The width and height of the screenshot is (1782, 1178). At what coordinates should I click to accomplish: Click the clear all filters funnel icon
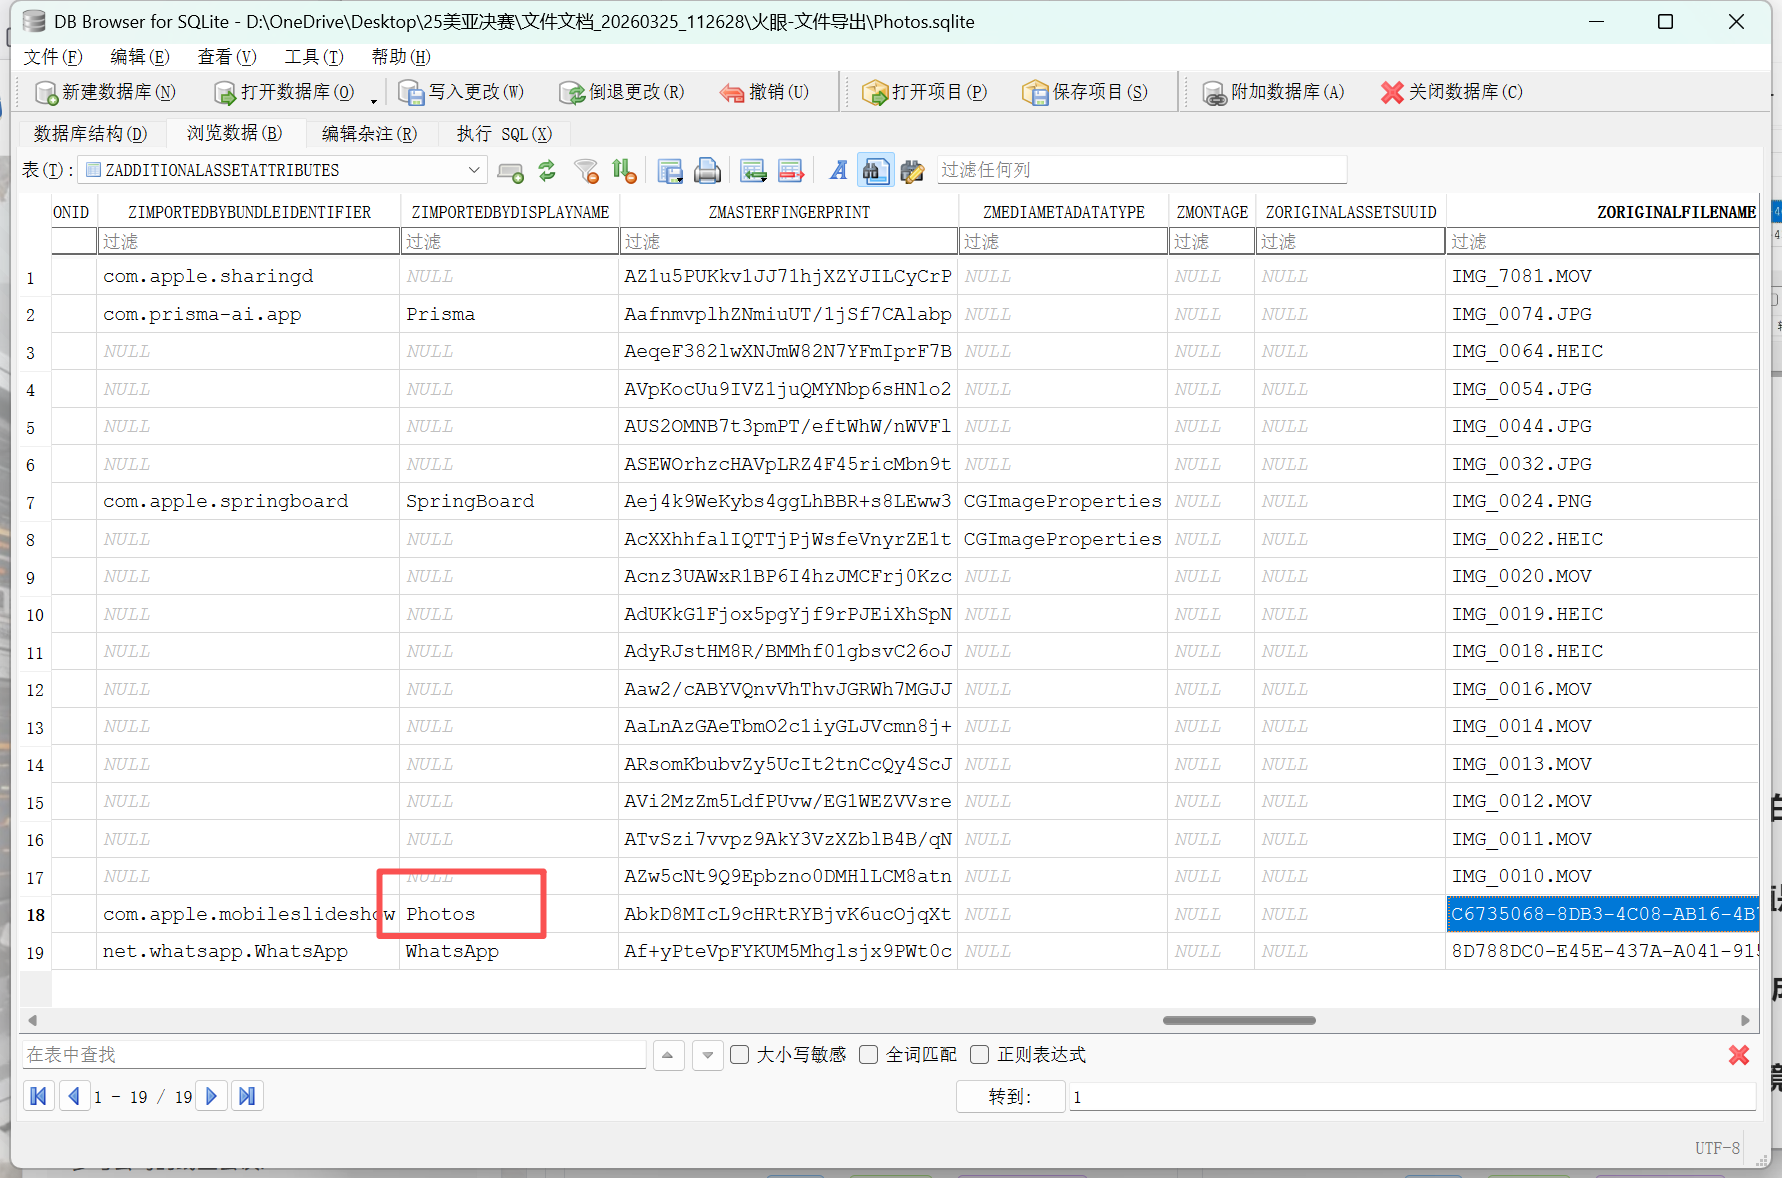[587, 171]
